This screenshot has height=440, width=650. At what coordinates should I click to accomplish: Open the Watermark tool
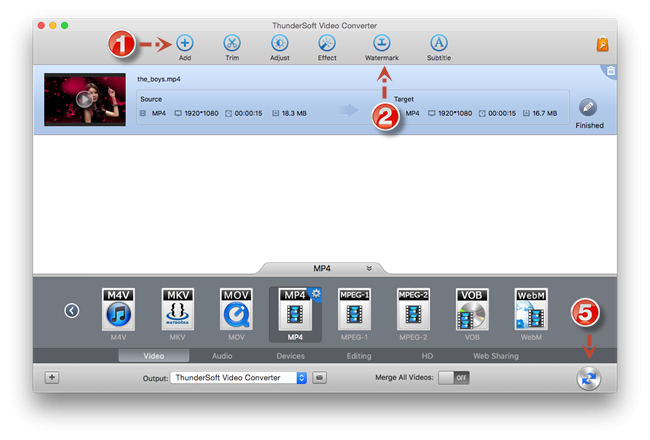coord(381,43)
